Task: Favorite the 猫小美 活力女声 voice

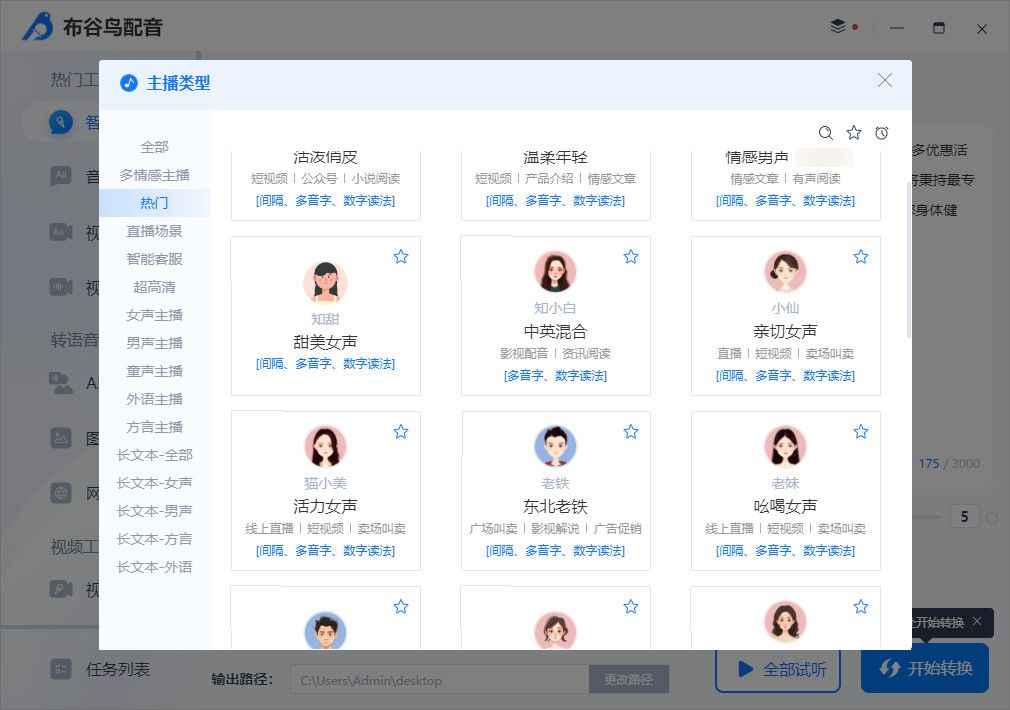Action: coord(401,432)
